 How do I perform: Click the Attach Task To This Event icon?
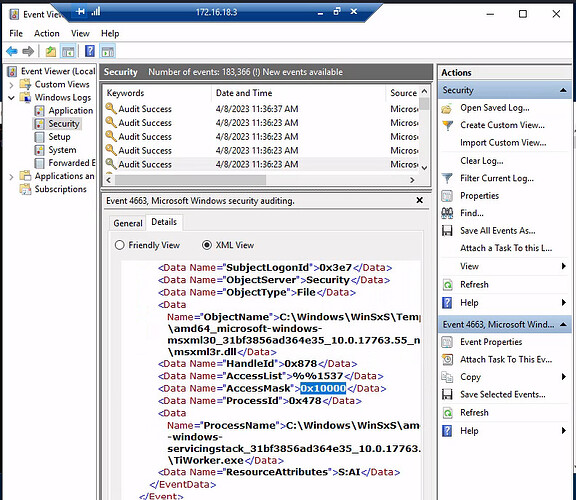[447, 359]
